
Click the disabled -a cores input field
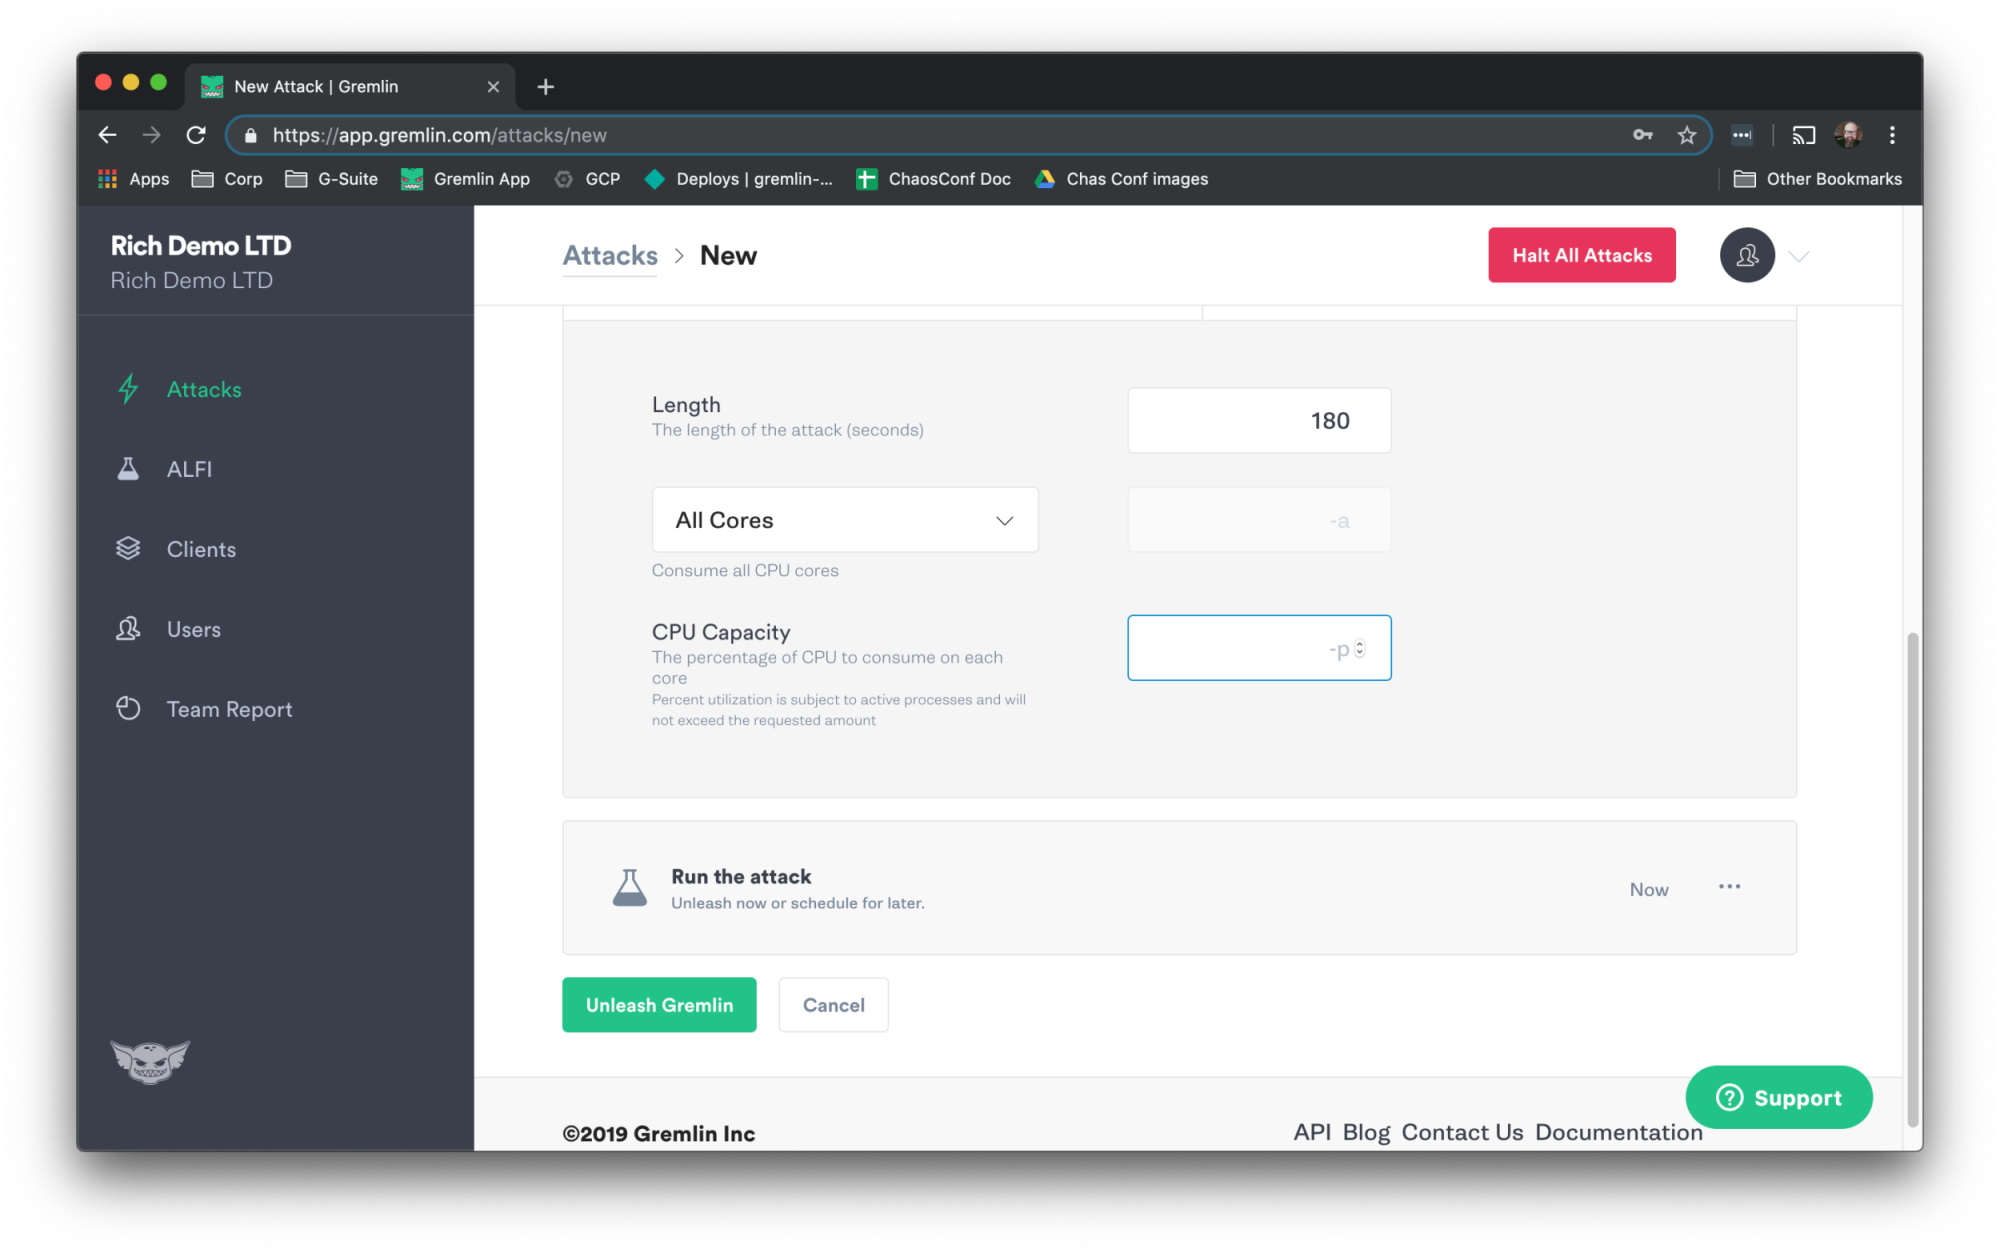(x=1259, y=520)
